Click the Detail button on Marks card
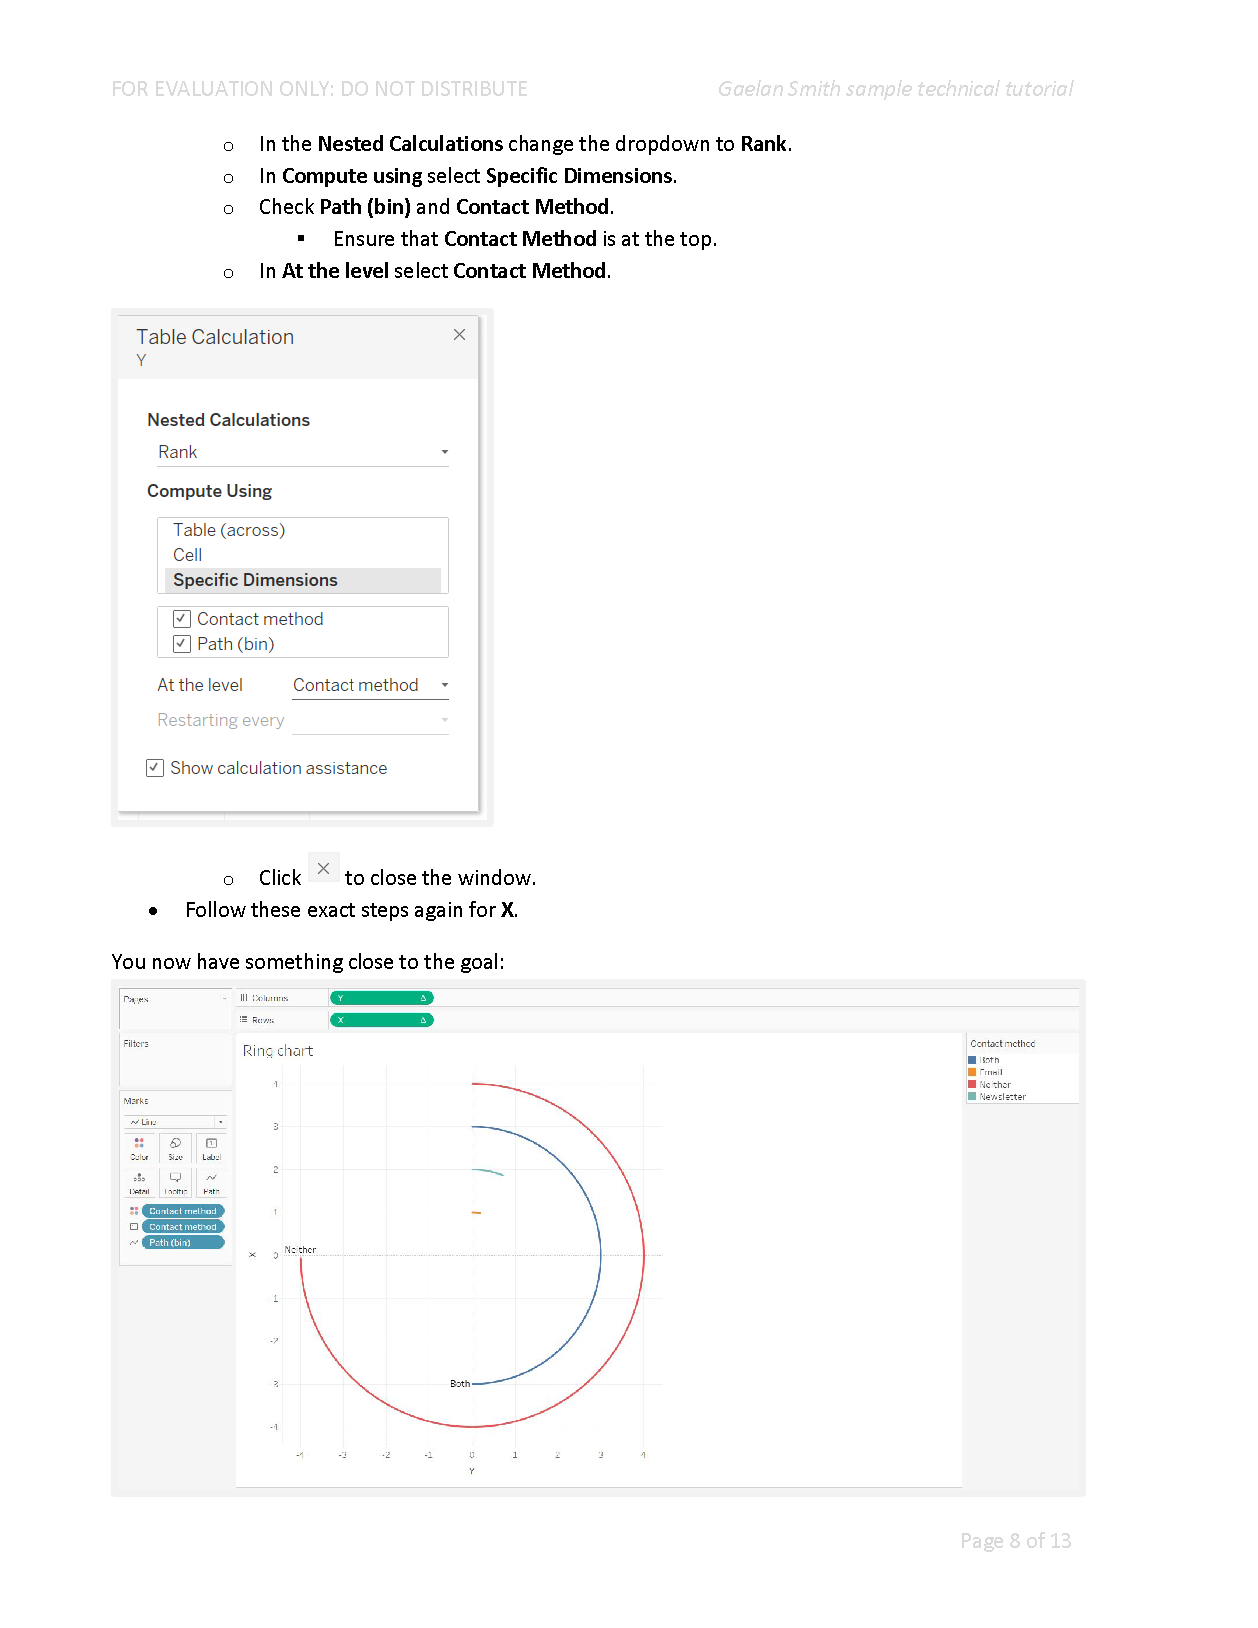Image resolution: width=1258 pixels, height=1628 pixels. coord(139,1183)
